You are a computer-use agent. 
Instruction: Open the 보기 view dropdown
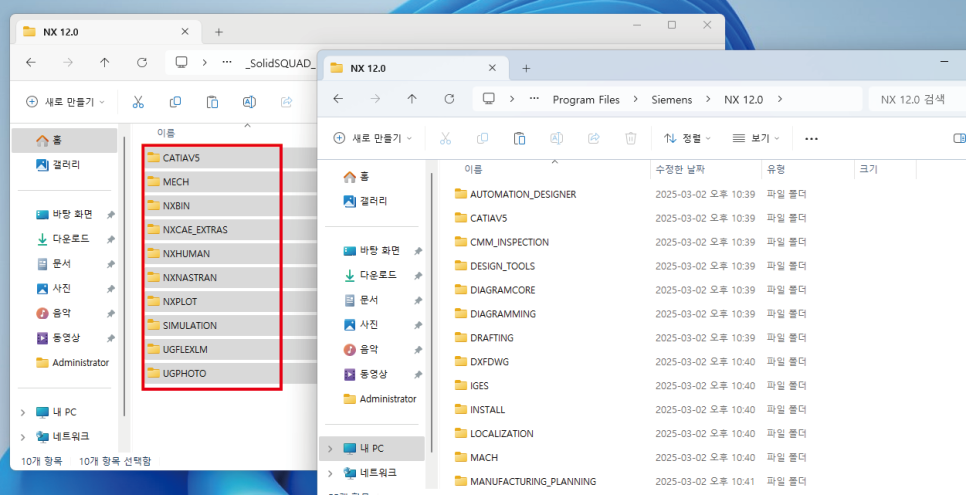(x=756, y=138)
